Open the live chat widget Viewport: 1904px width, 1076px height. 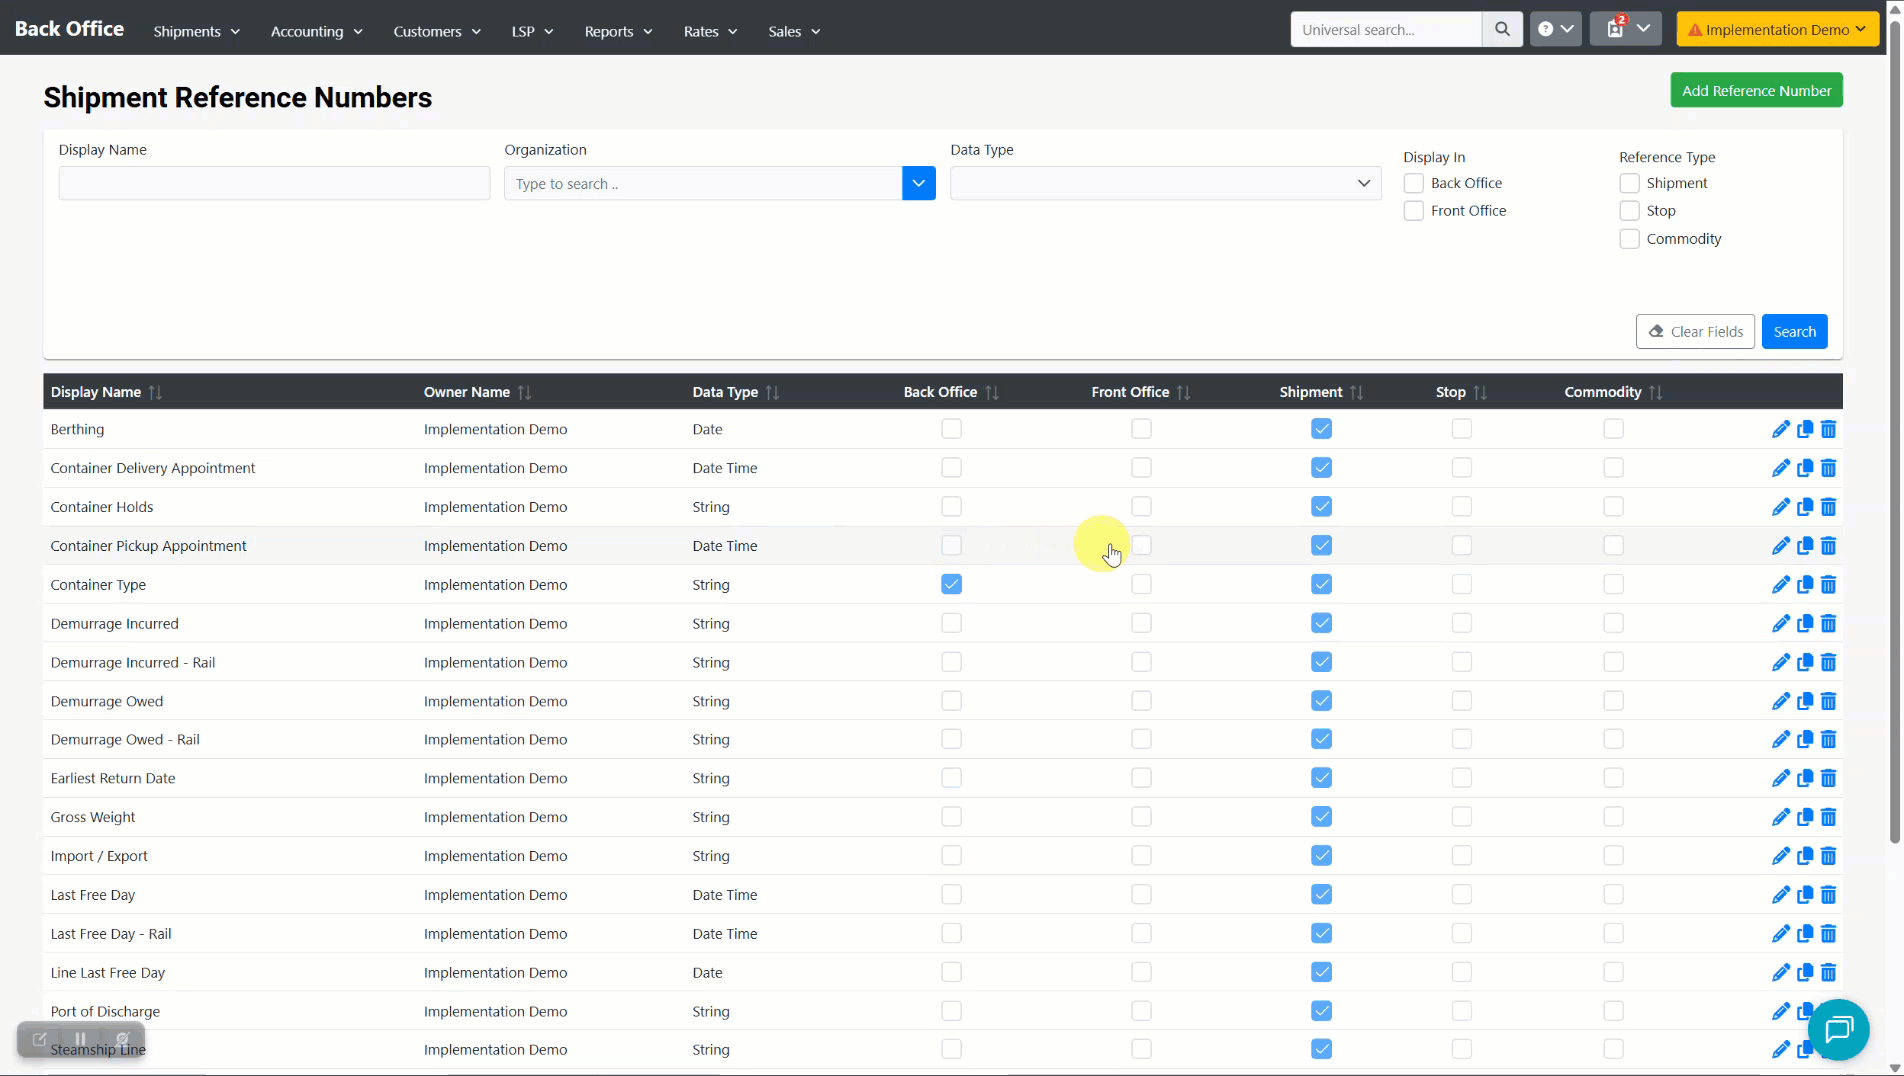pyautogui.click(x=1838, y=1029)
